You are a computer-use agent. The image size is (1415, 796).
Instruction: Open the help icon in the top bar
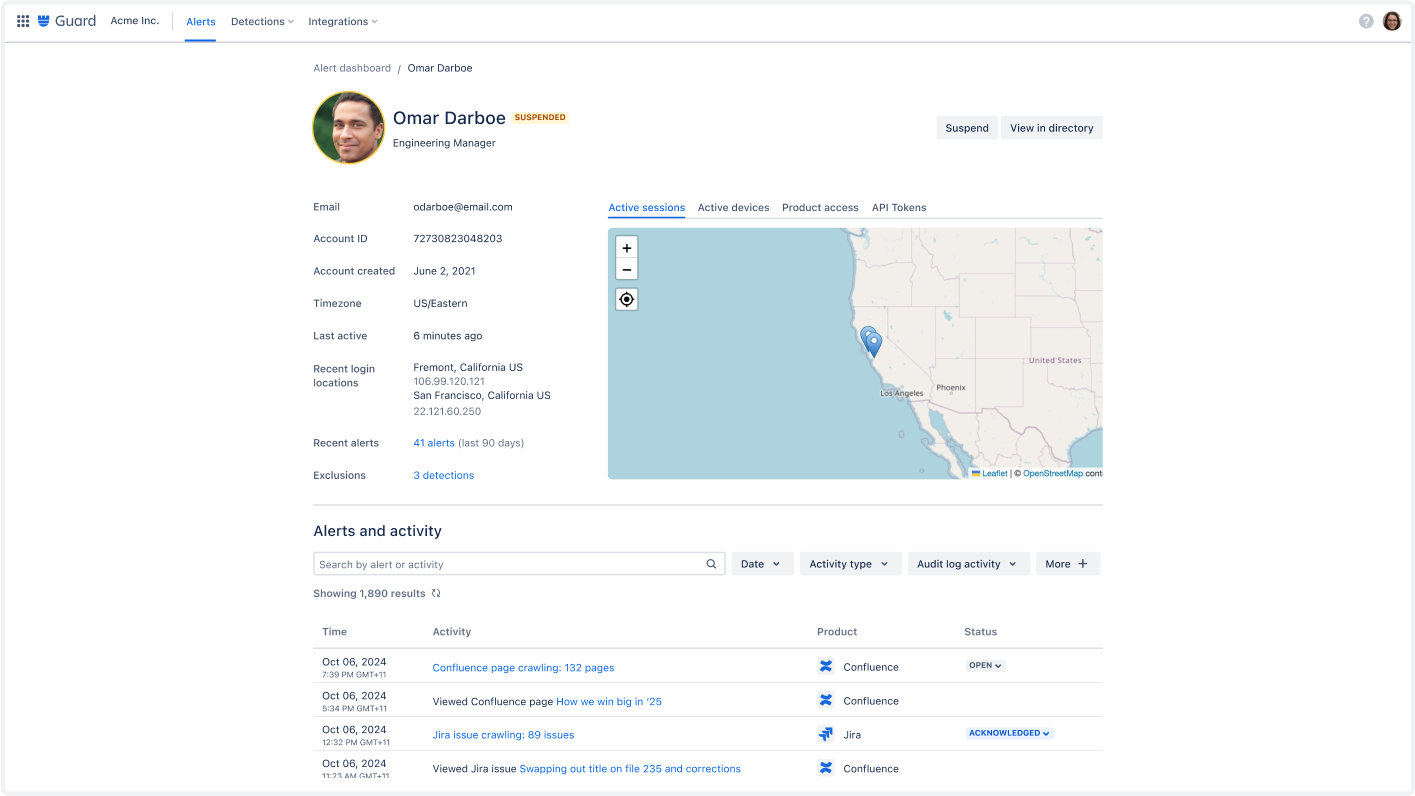pos(1365,20)
